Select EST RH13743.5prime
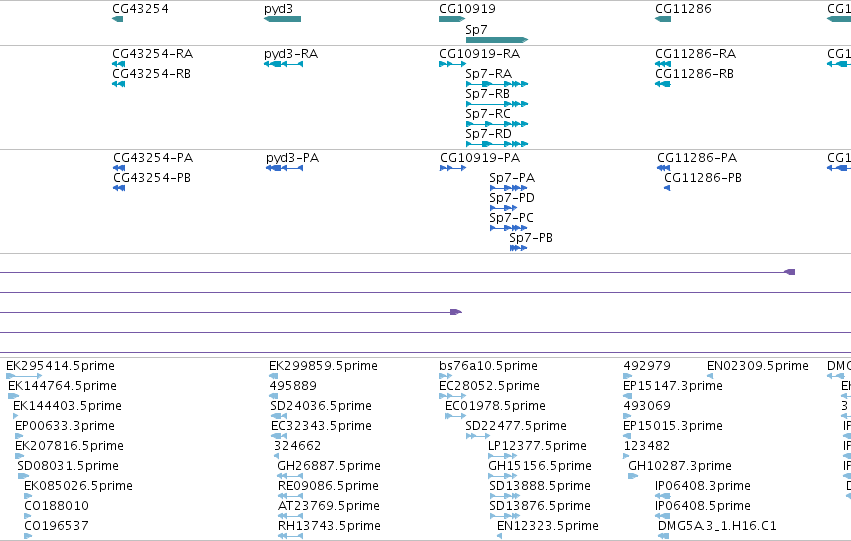Image resolution: width=851 pixels, height=541 pixels. click(x=290, y=536)
